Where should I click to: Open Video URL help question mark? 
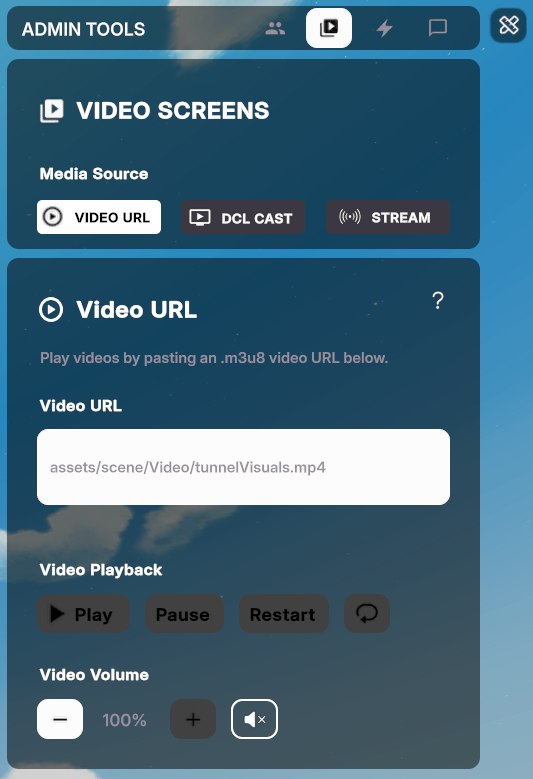point(438,301)
